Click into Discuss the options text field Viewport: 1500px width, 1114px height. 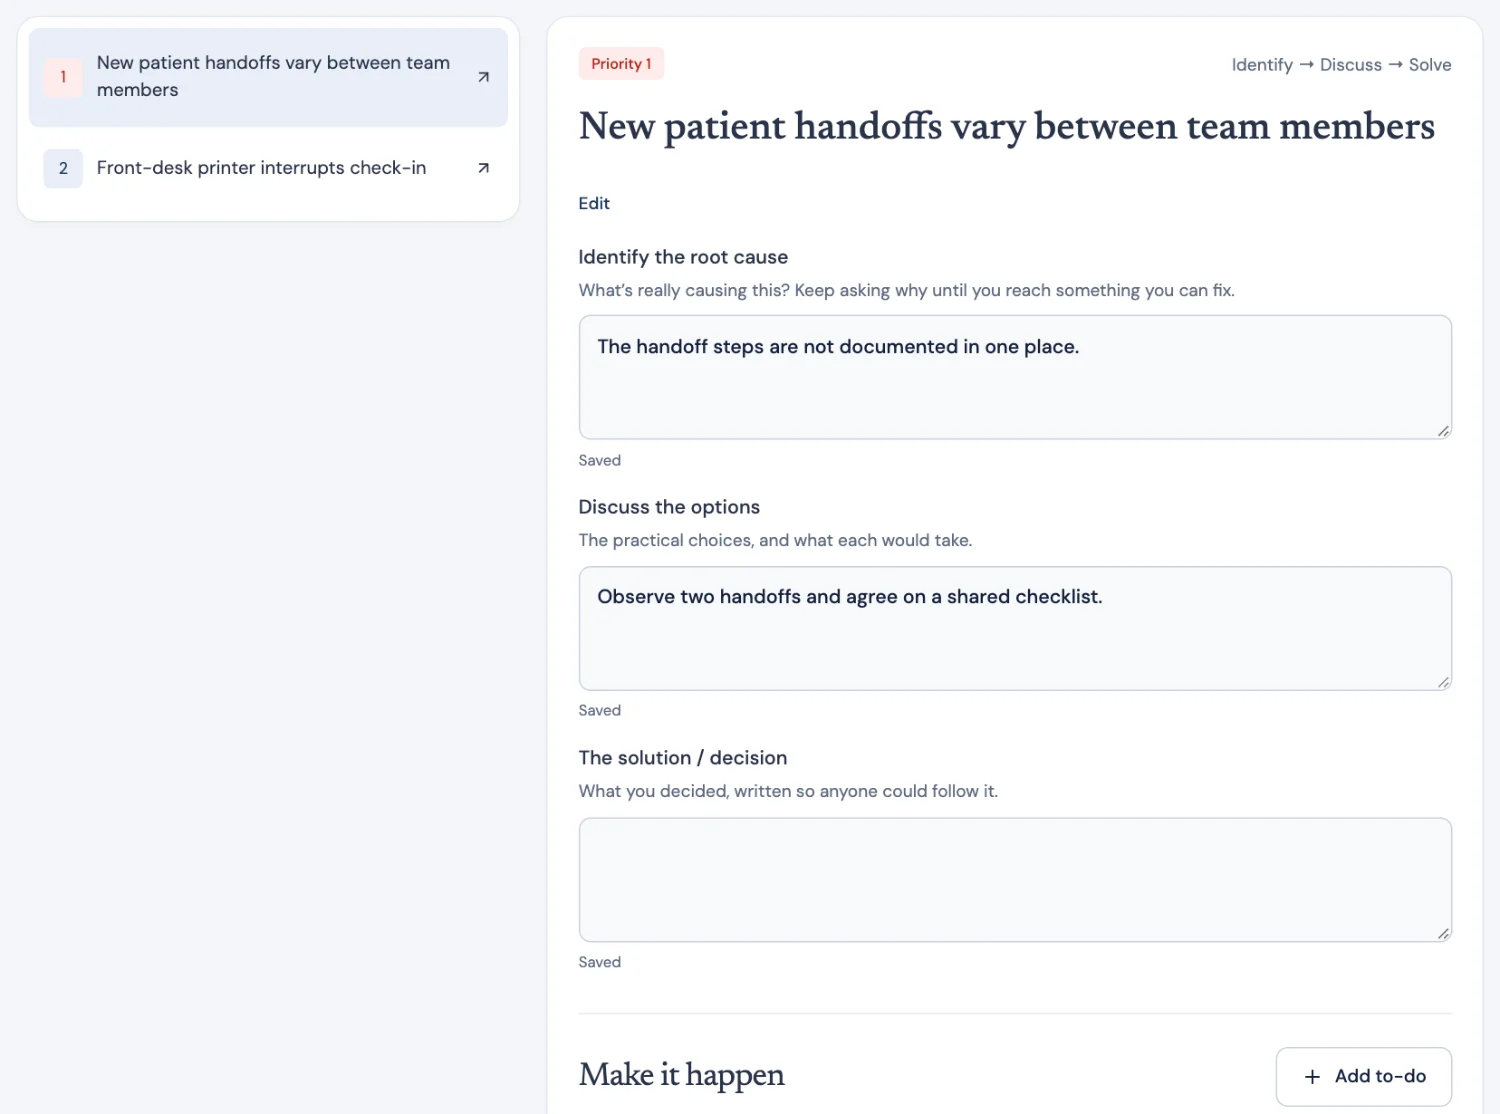pyautogui.click(x=1015, y=628)
